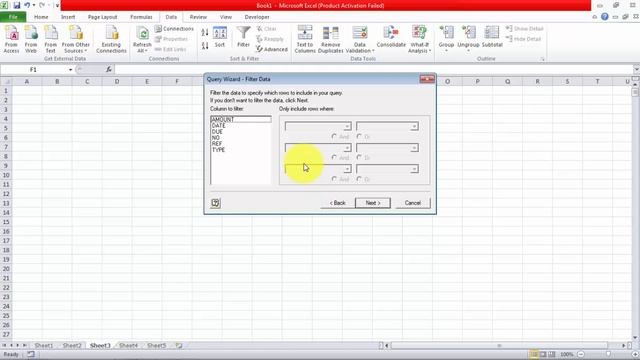Click the Back button in wizard
This screenshot has height=360, width=640.
[x=337, y=203]
